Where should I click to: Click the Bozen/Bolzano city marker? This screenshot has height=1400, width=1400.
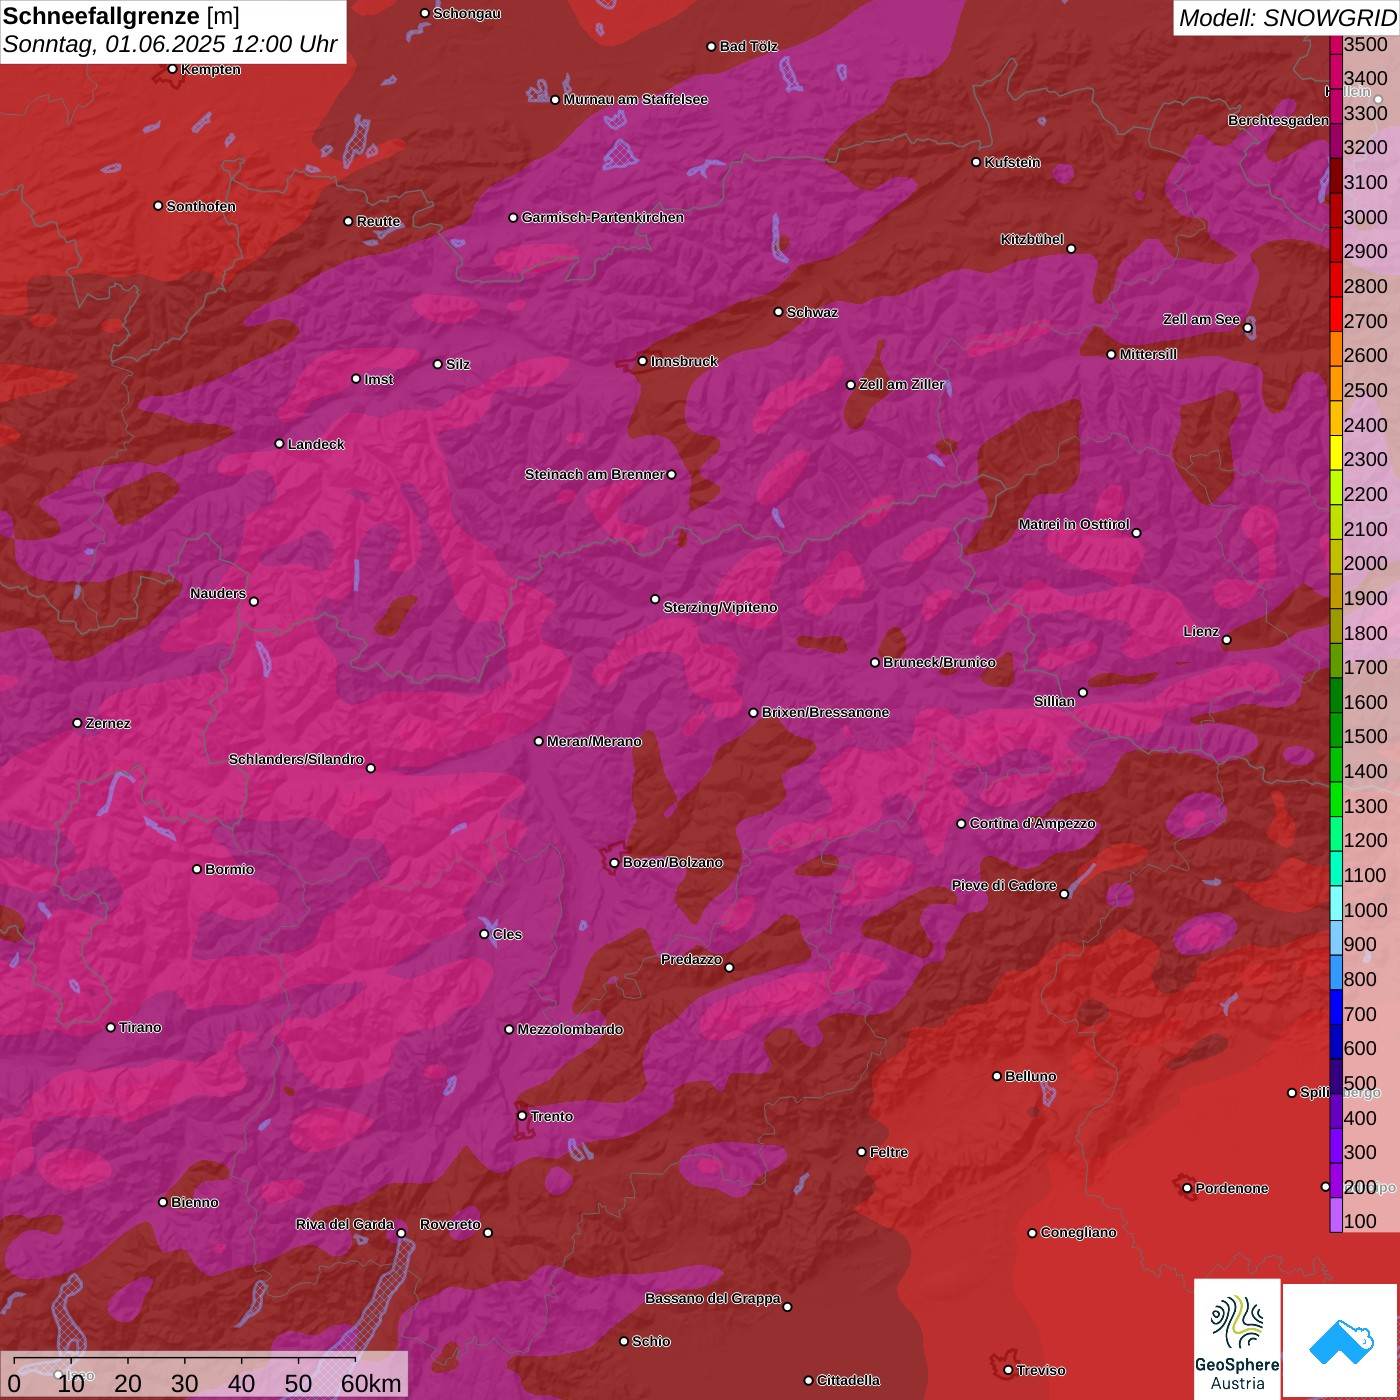point(615,862)
